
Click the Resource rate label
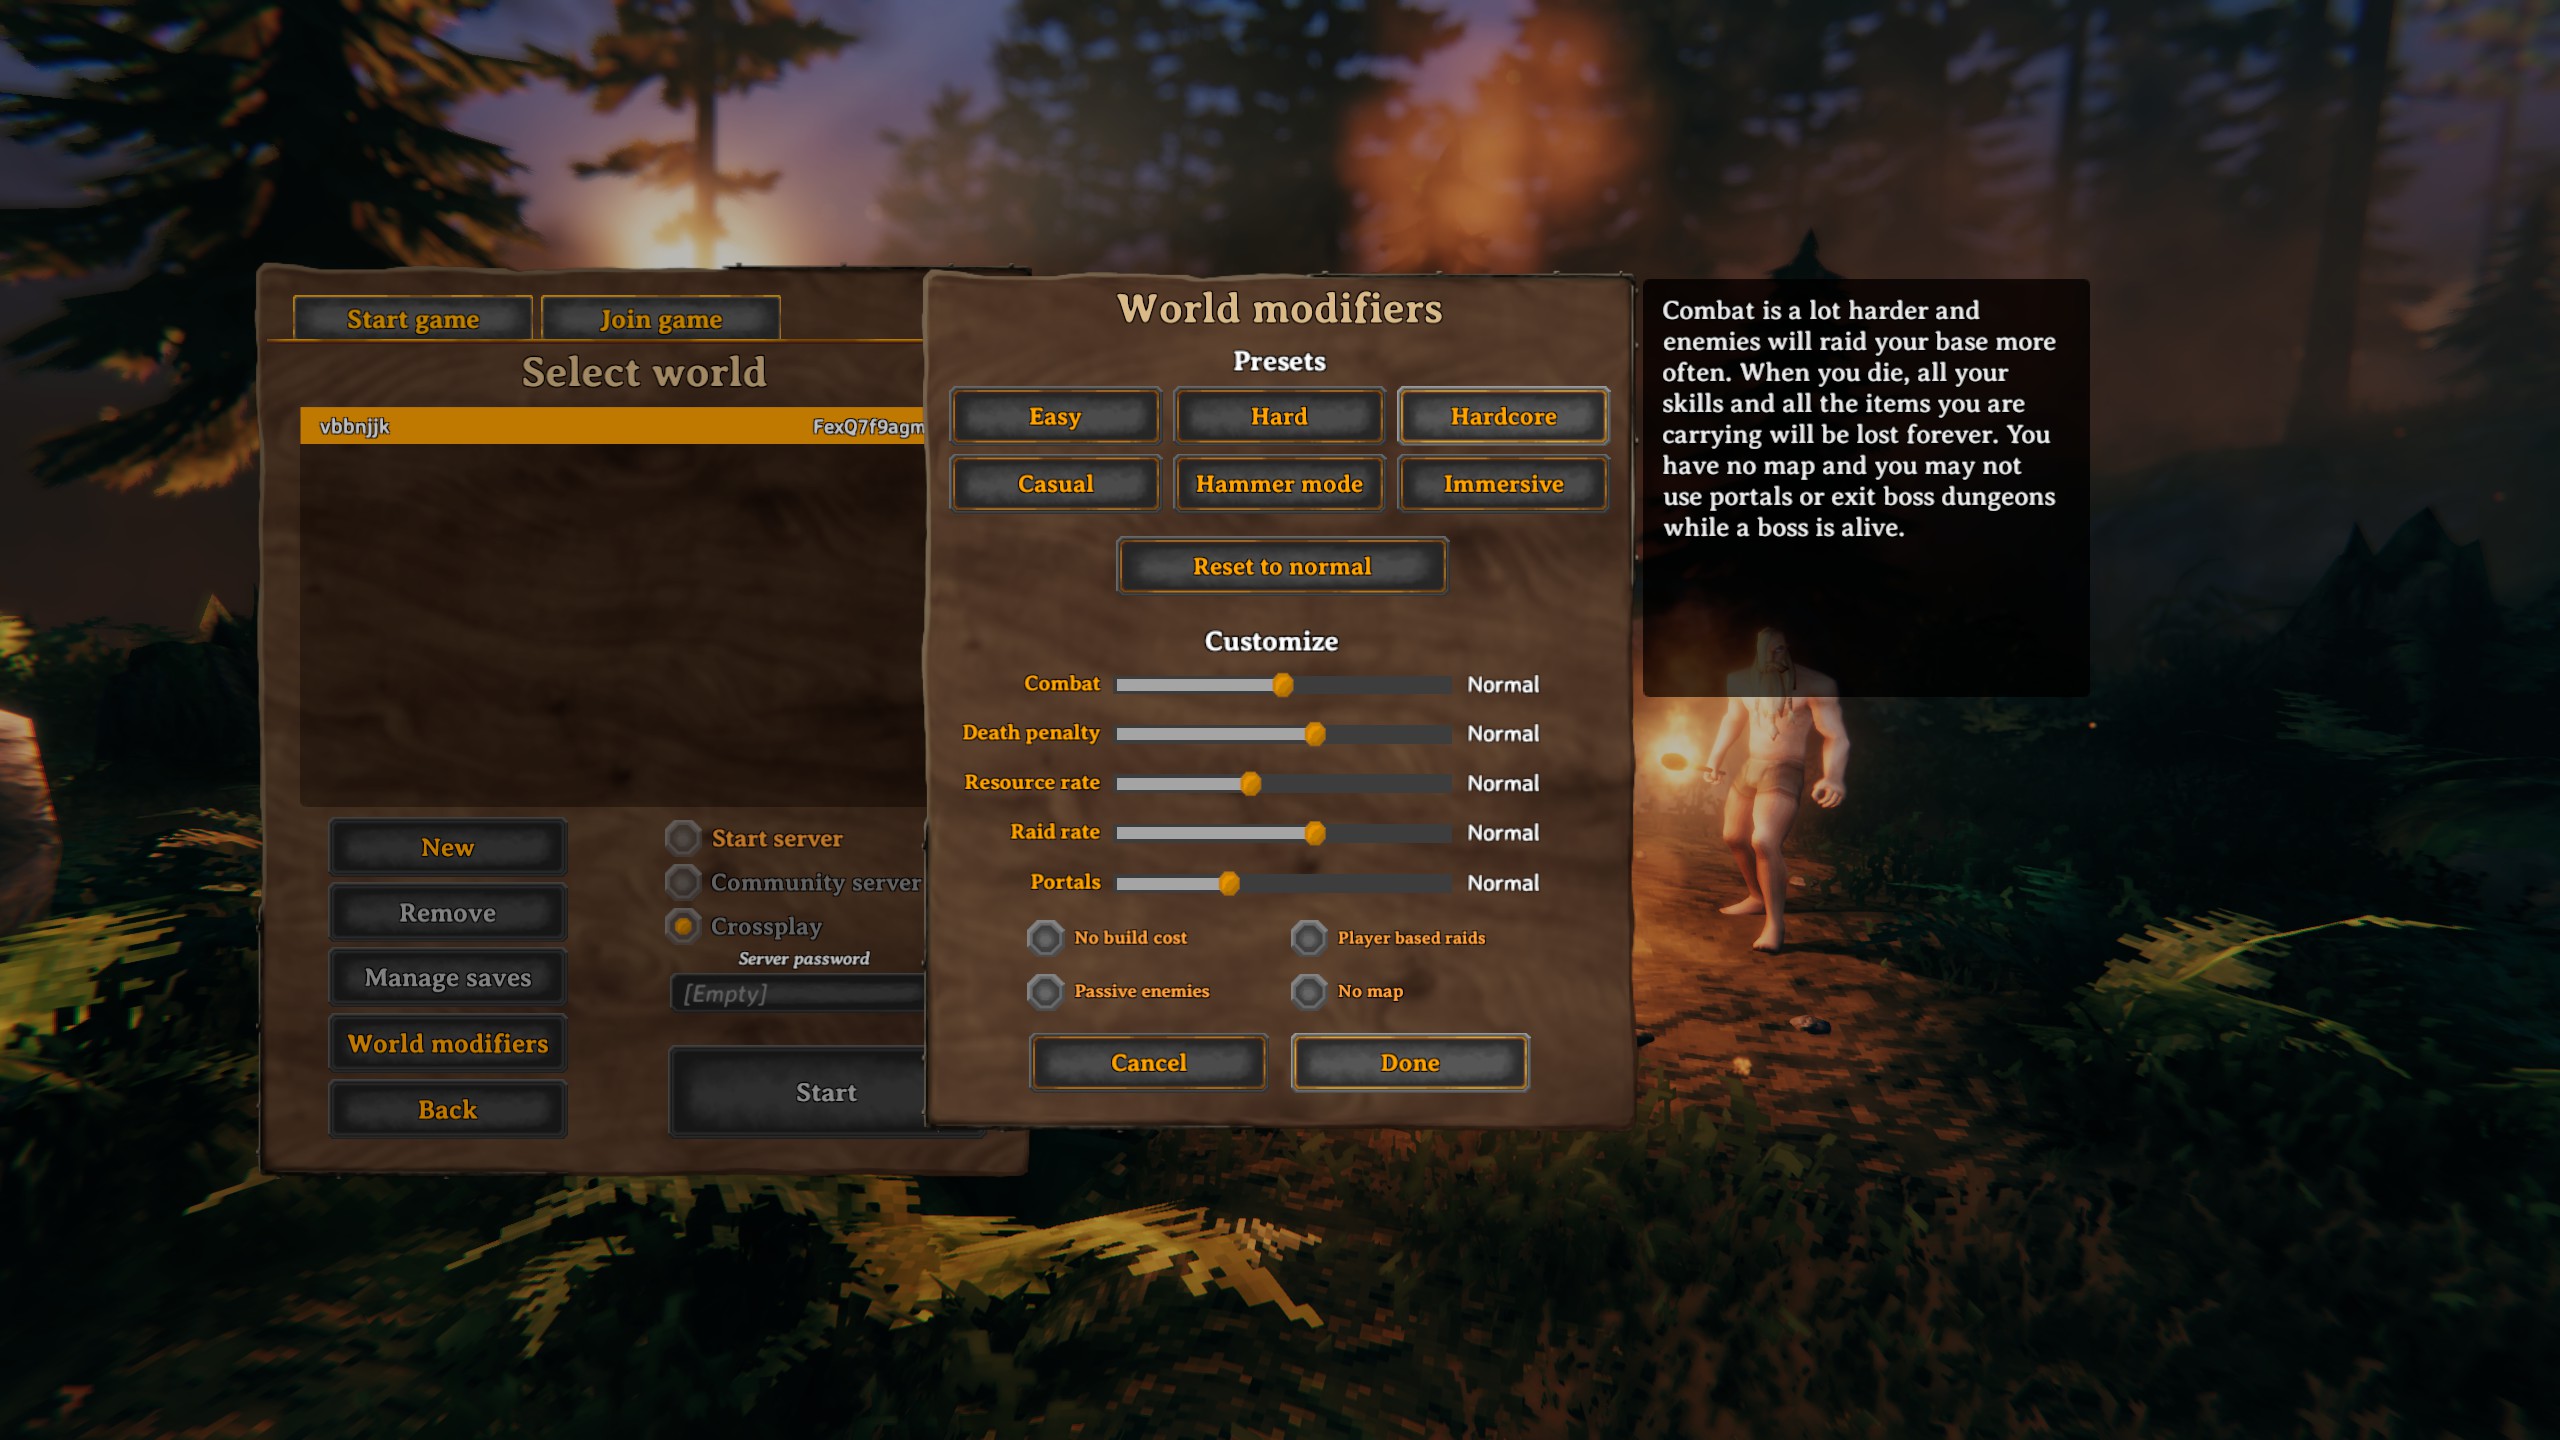[x=1032, y=782]
